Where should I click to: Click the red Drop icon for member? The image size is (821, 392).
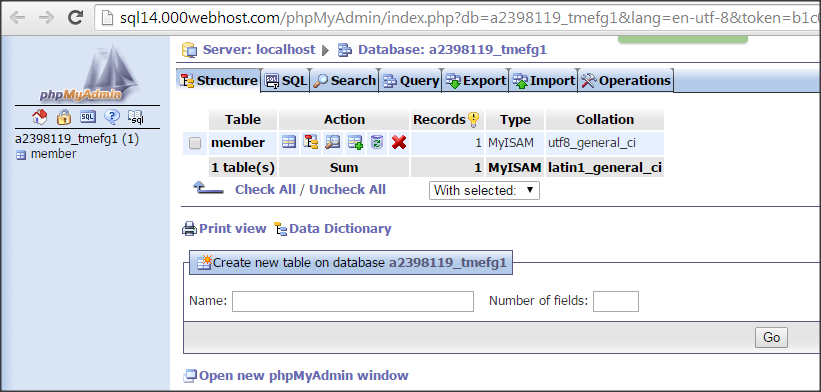pyautogui.click(x=398, y=142)
